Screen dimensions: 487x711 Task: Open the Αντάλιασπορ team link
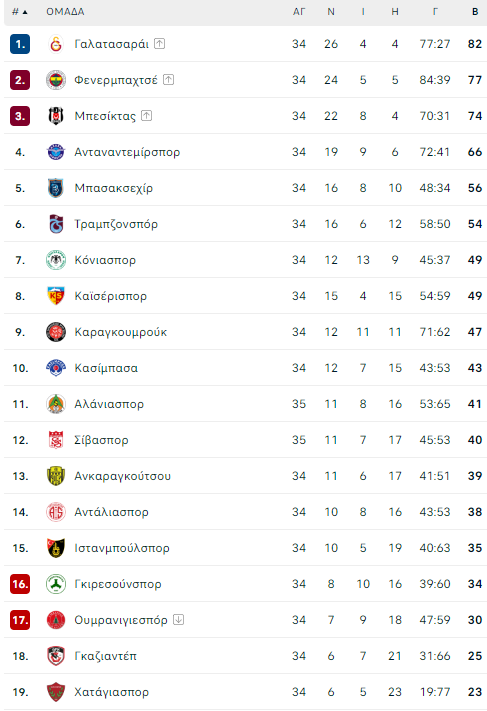(112, 512)
